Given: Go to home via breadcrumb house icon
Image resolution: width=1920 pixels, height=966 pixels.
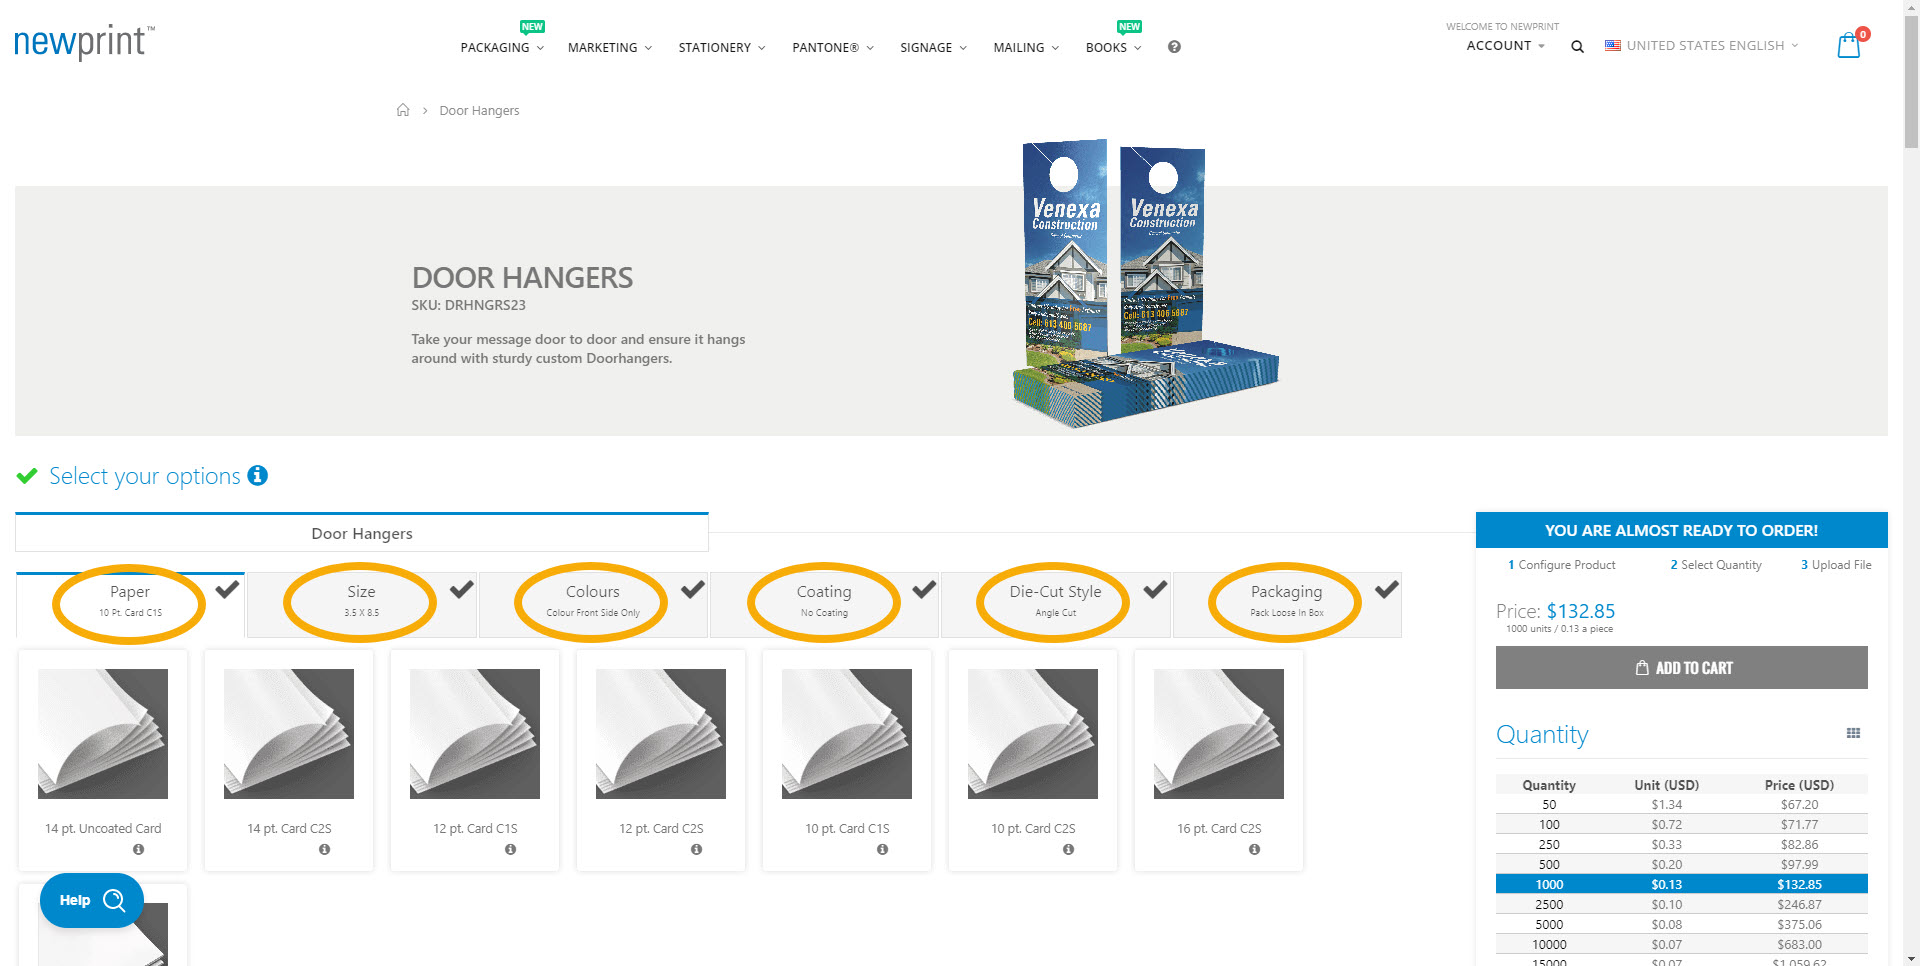Looking at the screenshot, I should point(403,110).
